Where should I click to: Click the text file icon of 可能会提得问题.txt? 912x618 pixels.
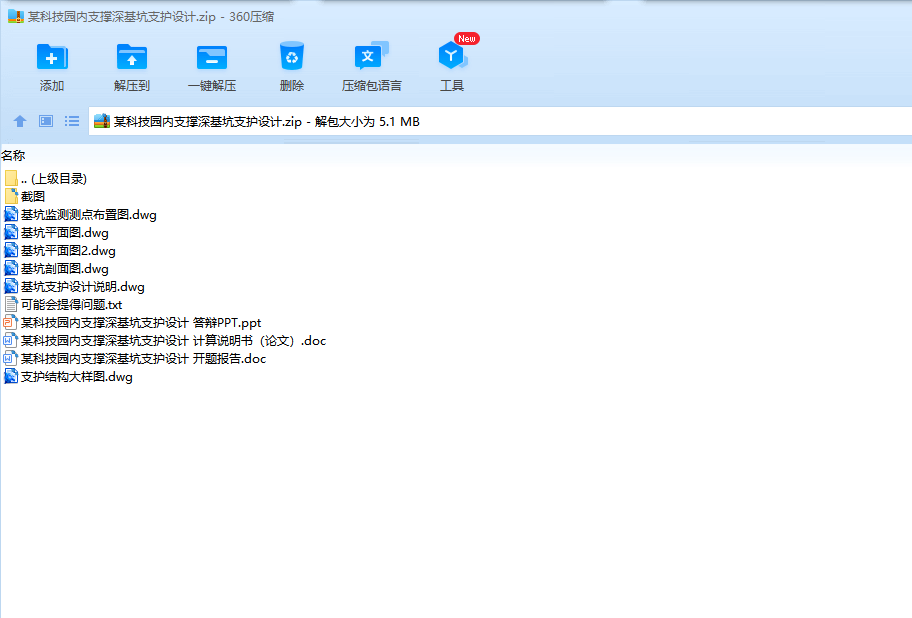[x=11, y=304]
